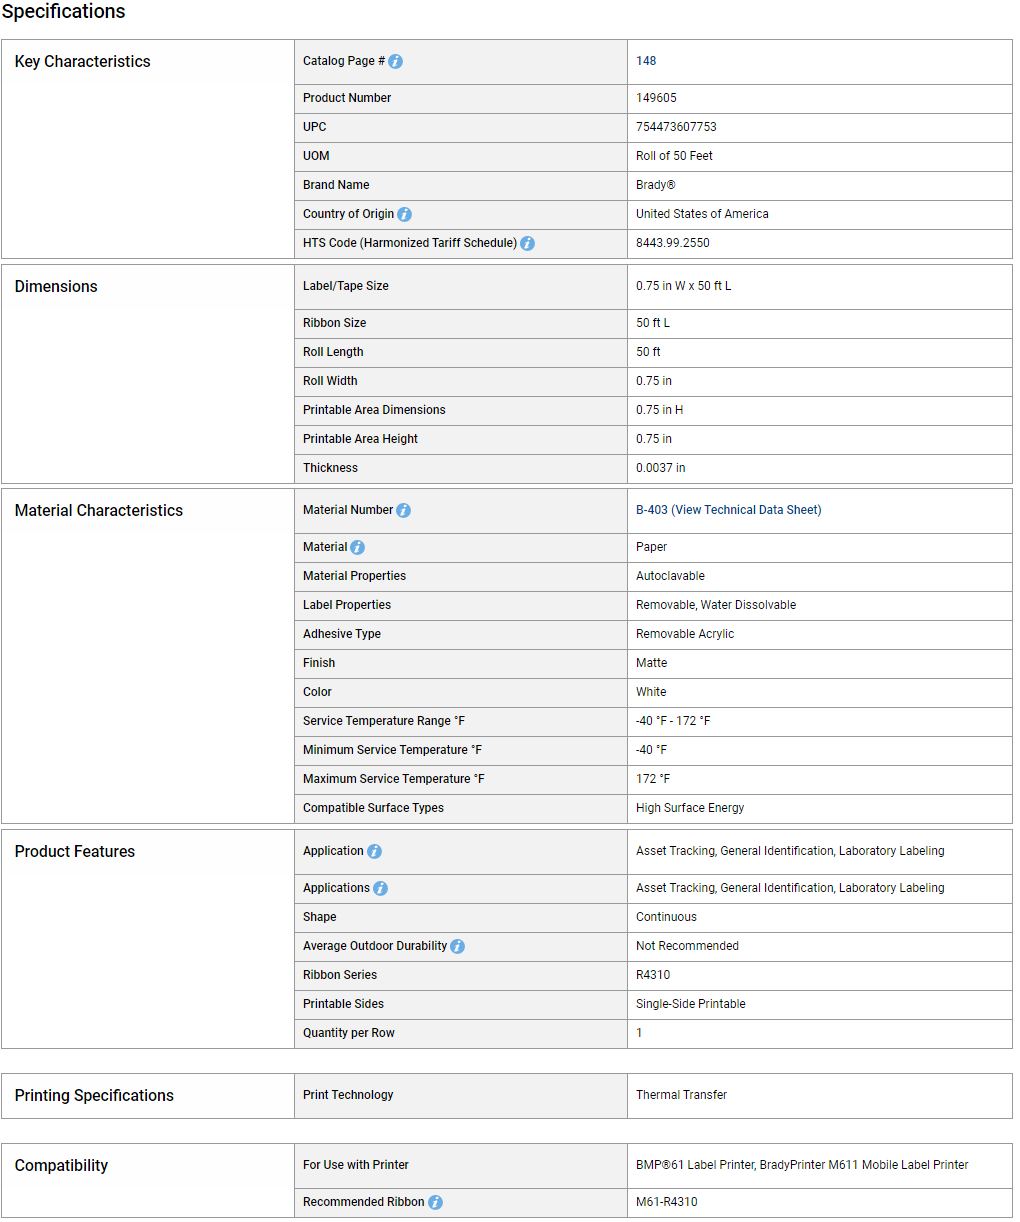Open the B-403 material number link
The width and height of the screenshot is (1020, 1222).
652,510
